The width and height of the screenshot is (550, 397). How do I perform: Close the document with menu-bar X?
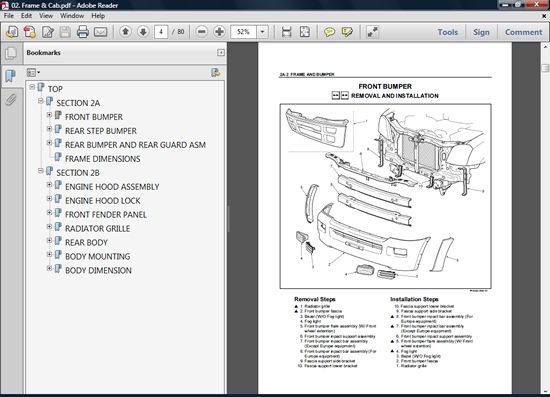[545, 16]
